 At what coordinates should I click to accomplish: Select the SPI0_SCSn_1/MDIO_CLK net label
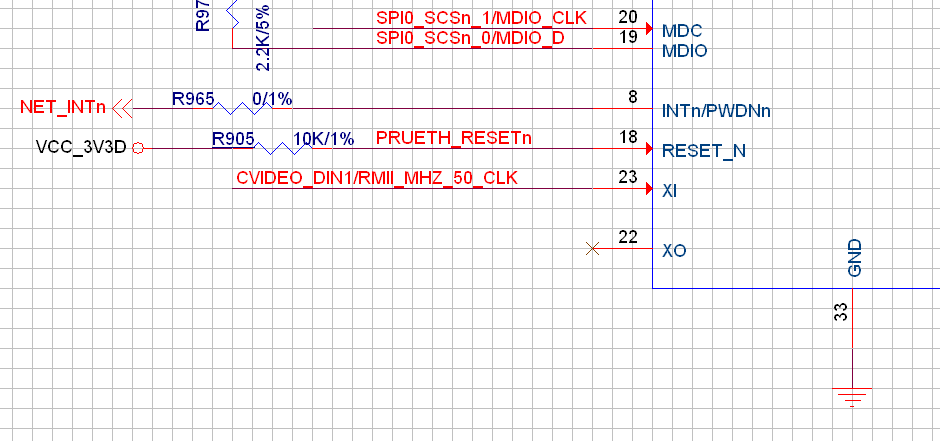pos(481,18)
